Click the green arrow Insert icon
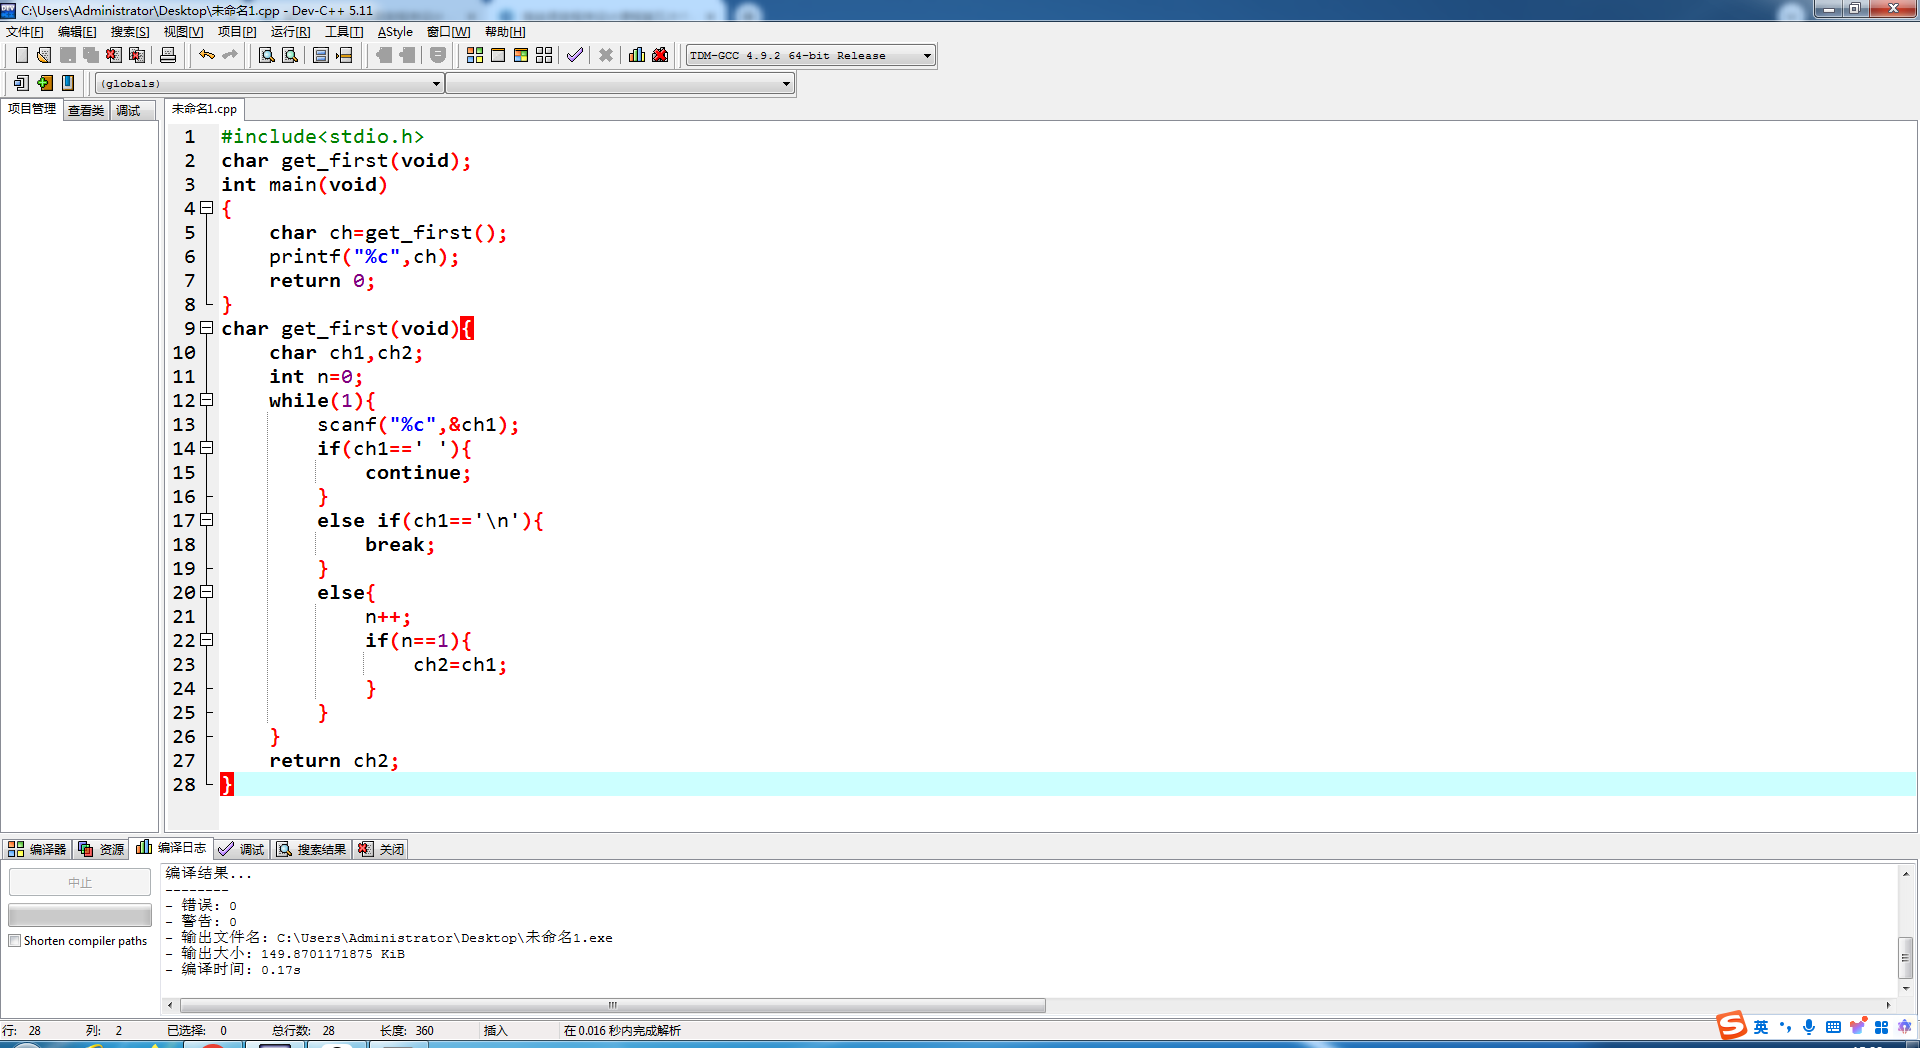This screenshot has width=1920, height=1048. tap(44, 83)
